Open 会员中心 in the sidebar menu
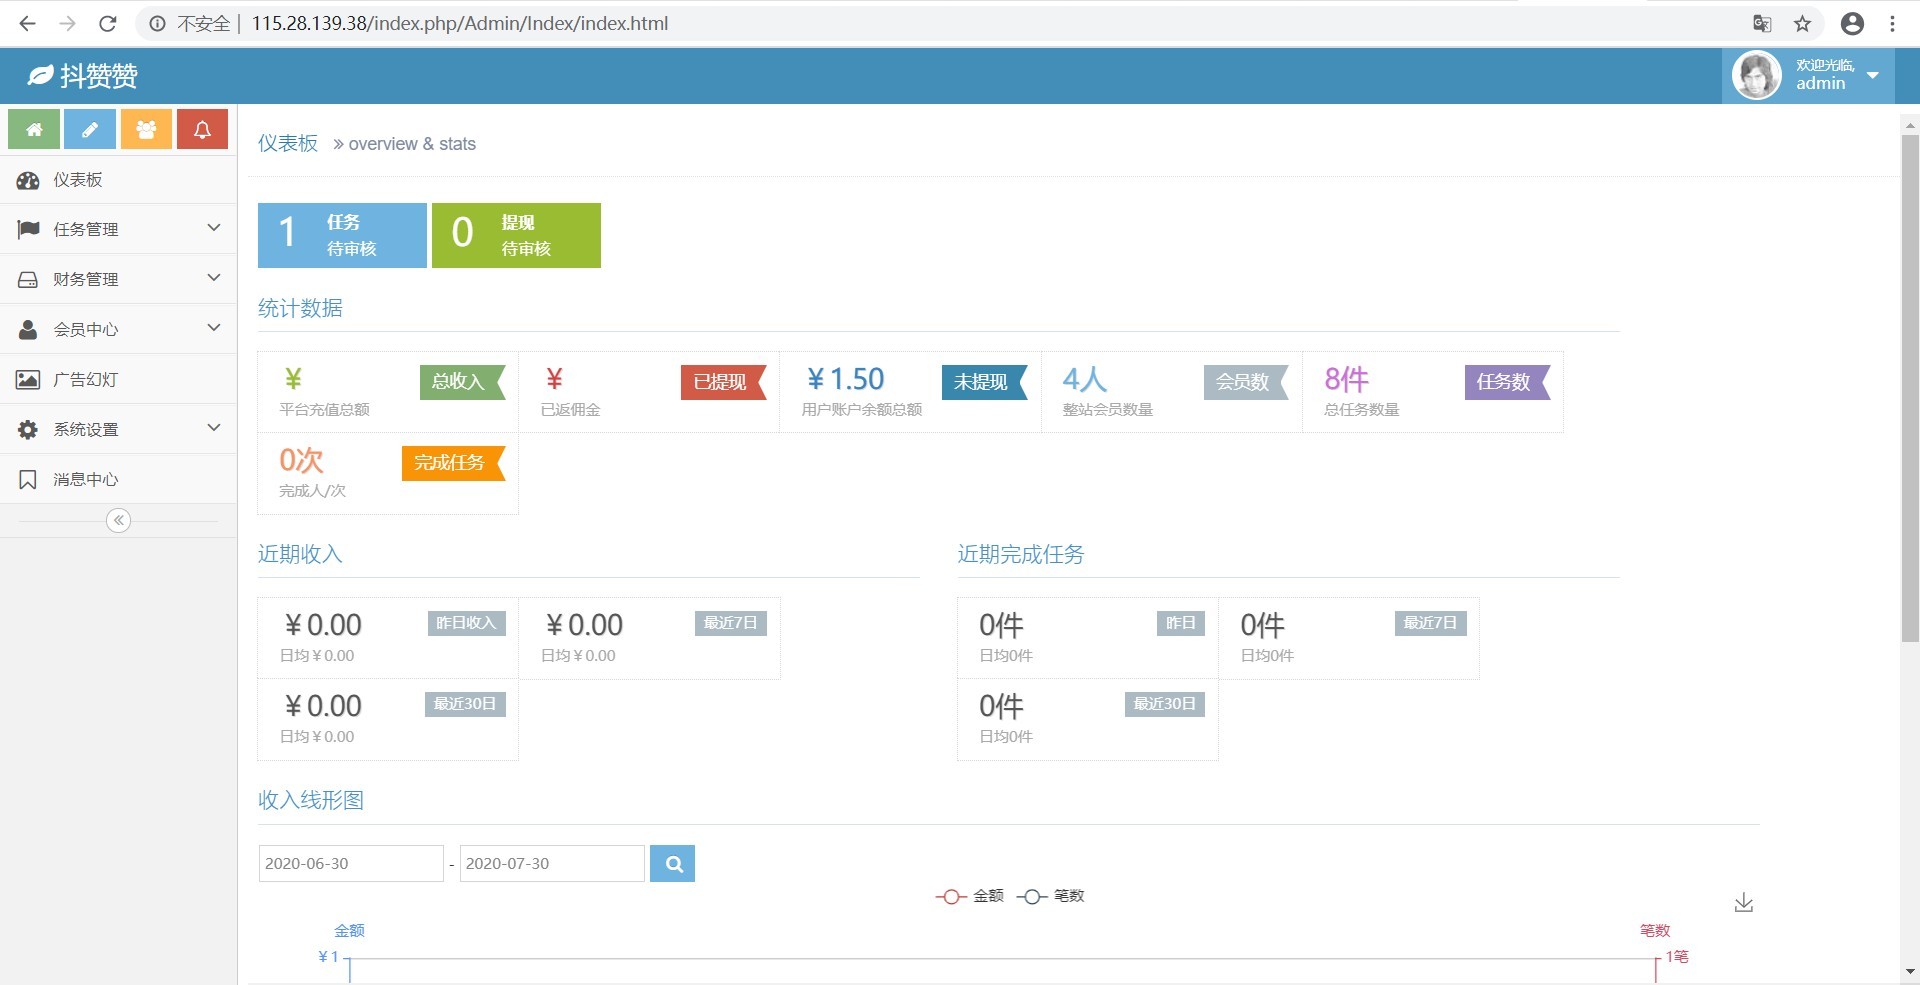This screenshot has height=985, width=1920. [118, 329]
